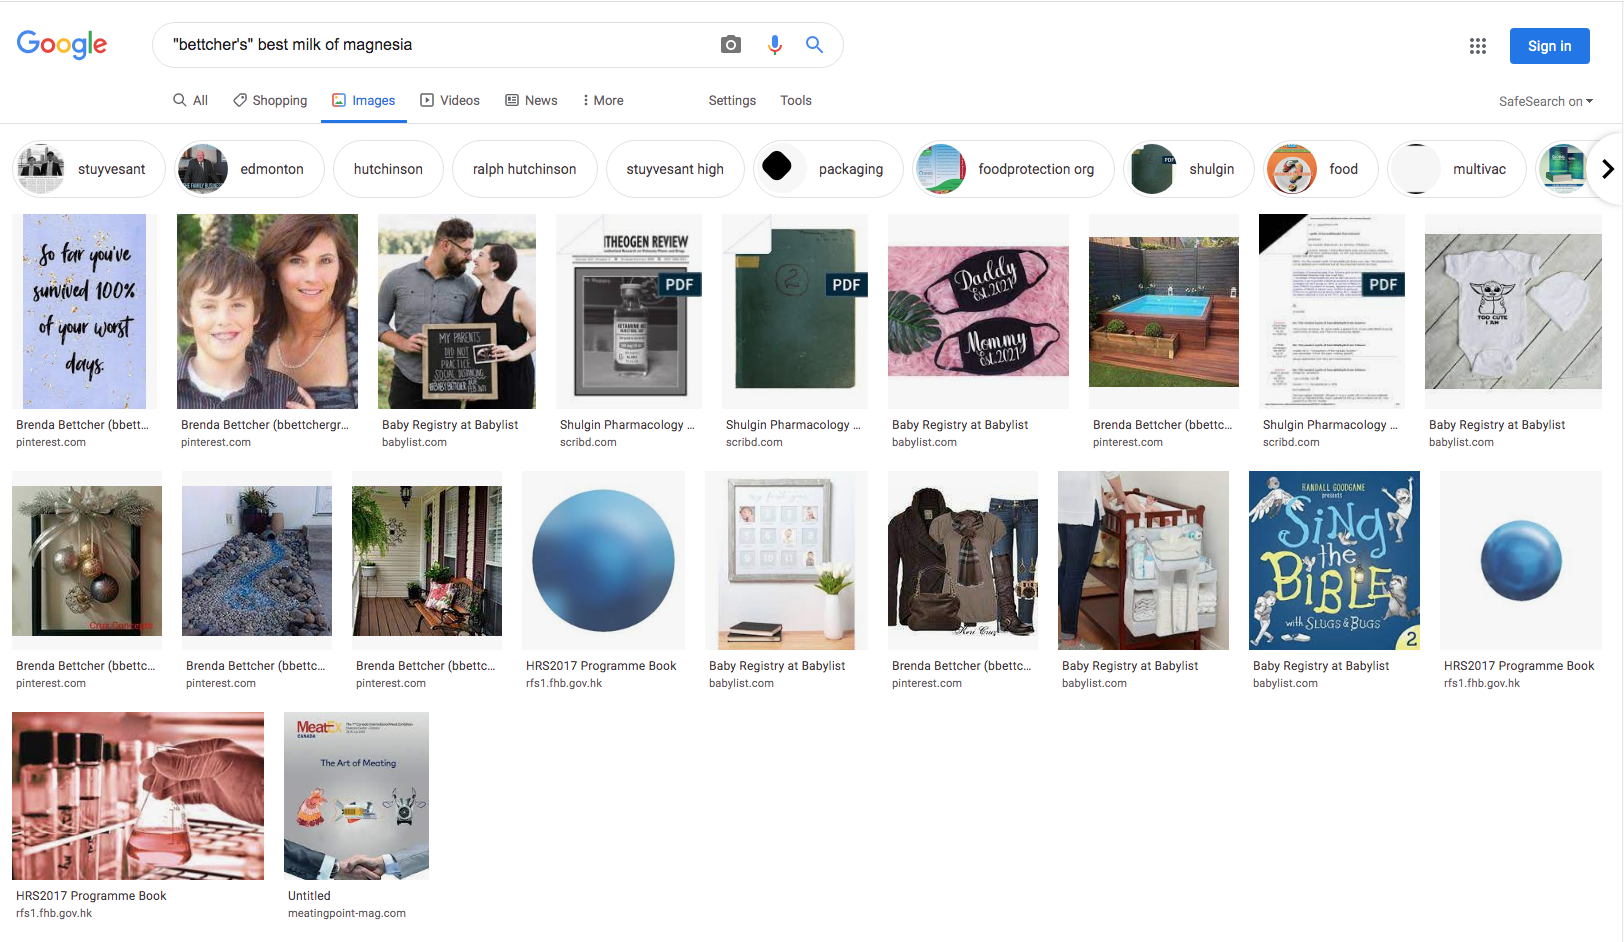
Task: Click the search by image camera icon
Action: [731, 45]
